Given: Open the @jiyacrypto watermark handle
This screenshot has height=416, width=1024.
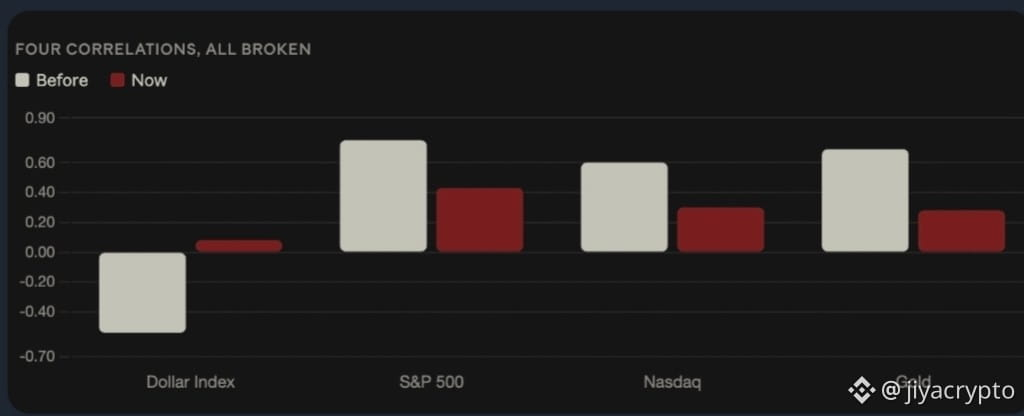Looking at the screenshot, I should (947, 391).
